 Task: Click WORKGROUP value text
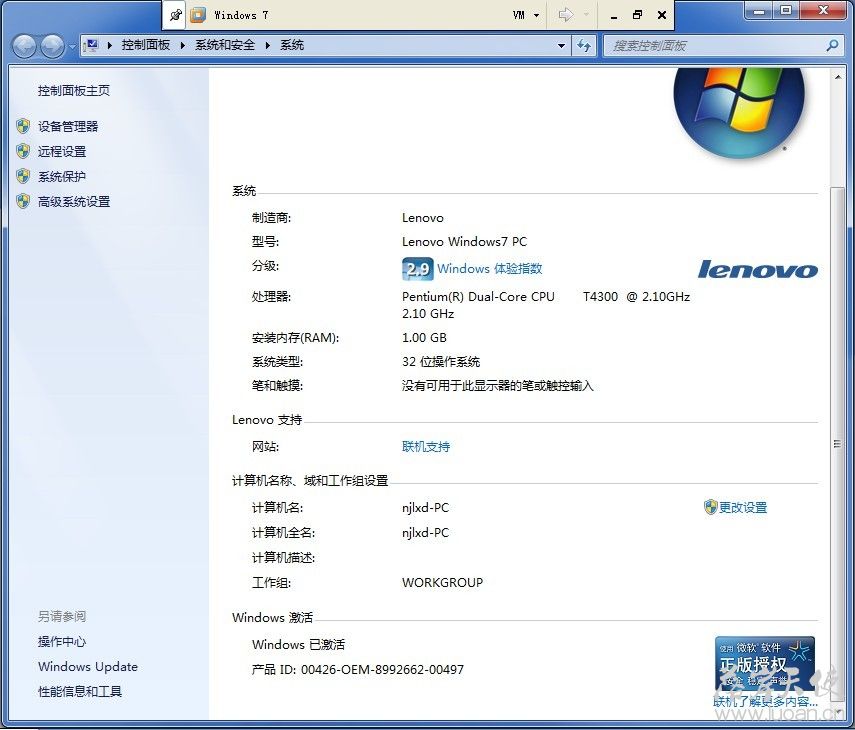[x=442, y=583]
